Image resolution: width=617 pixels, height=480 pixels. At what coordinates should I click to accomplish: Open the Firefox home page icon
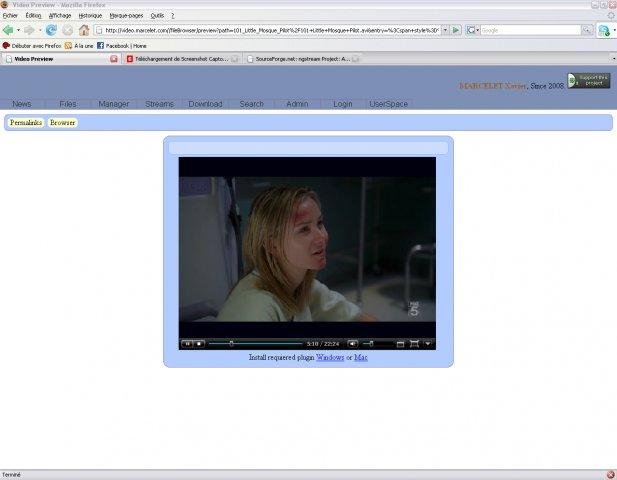pyautogui.click(x=84, y=30)
